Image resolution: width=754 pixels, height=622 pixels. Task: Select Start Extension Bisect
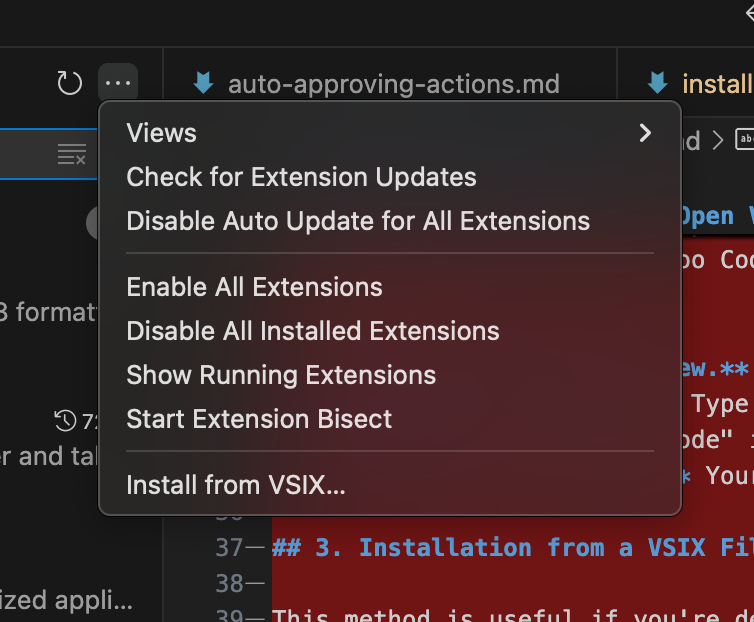coord(259,419)
